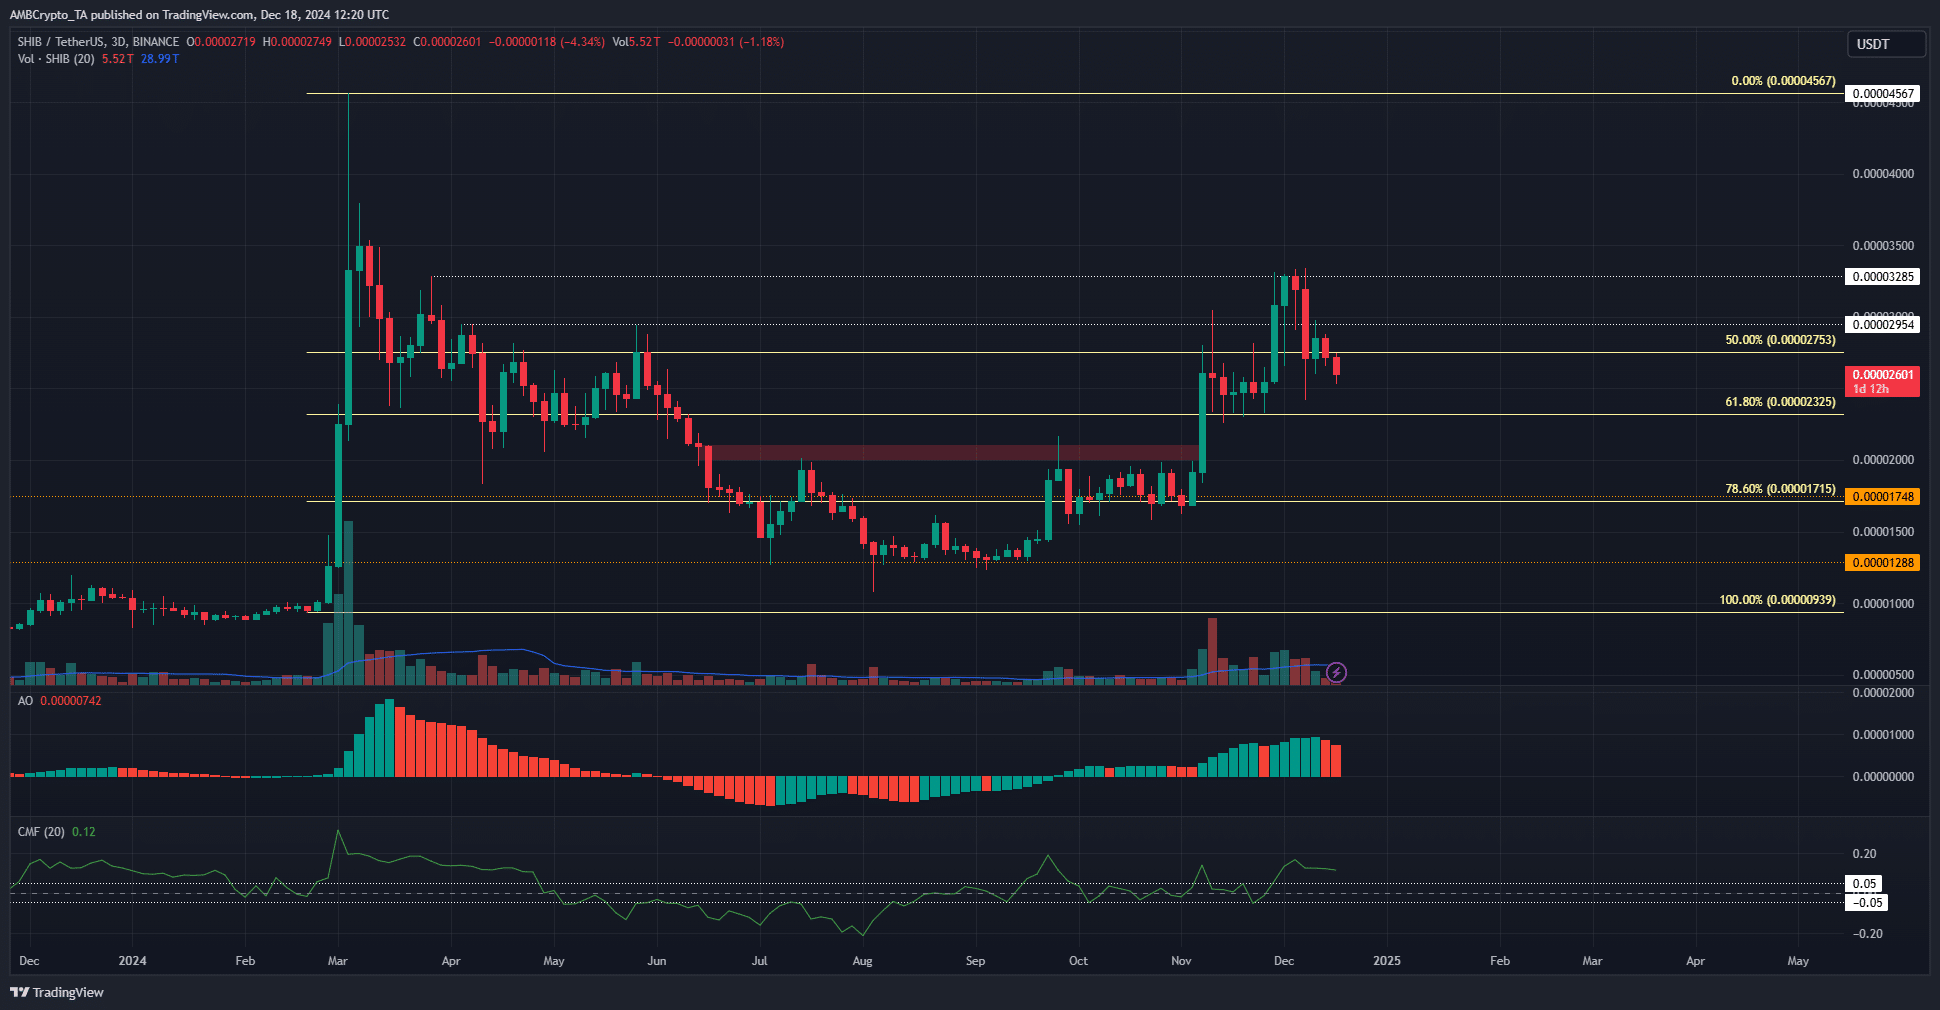Select the 50.00% (0.00002753) Fibonacci label
The width and height of the screenshot is (1940, 1010).
click(x=1780, y=340)
